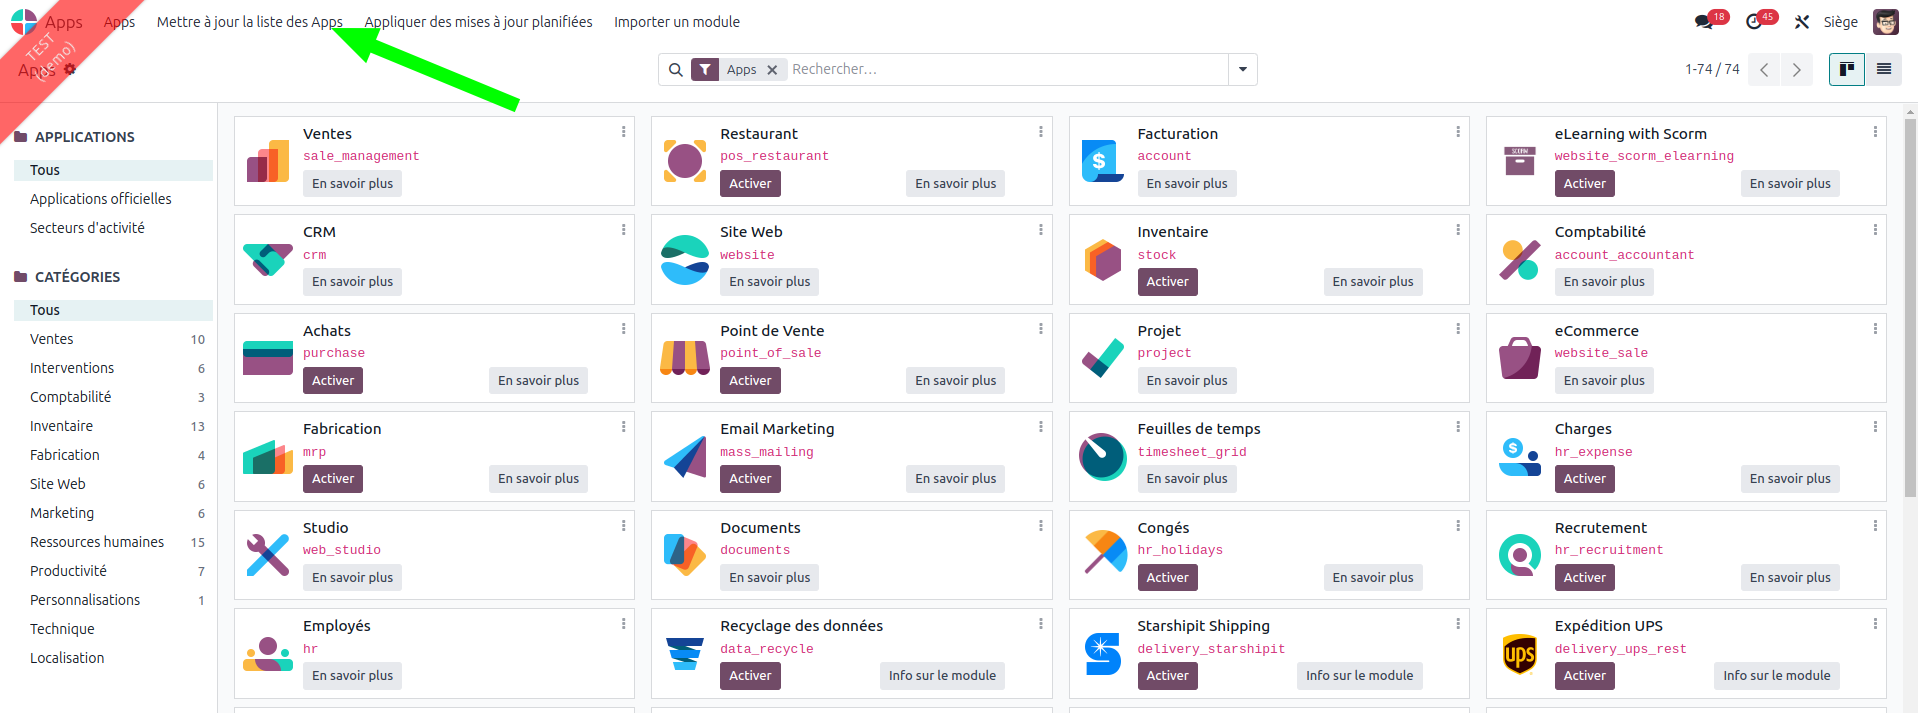
Task: Click the Odoo Apps home logo
Action: (x=24, y=22)
